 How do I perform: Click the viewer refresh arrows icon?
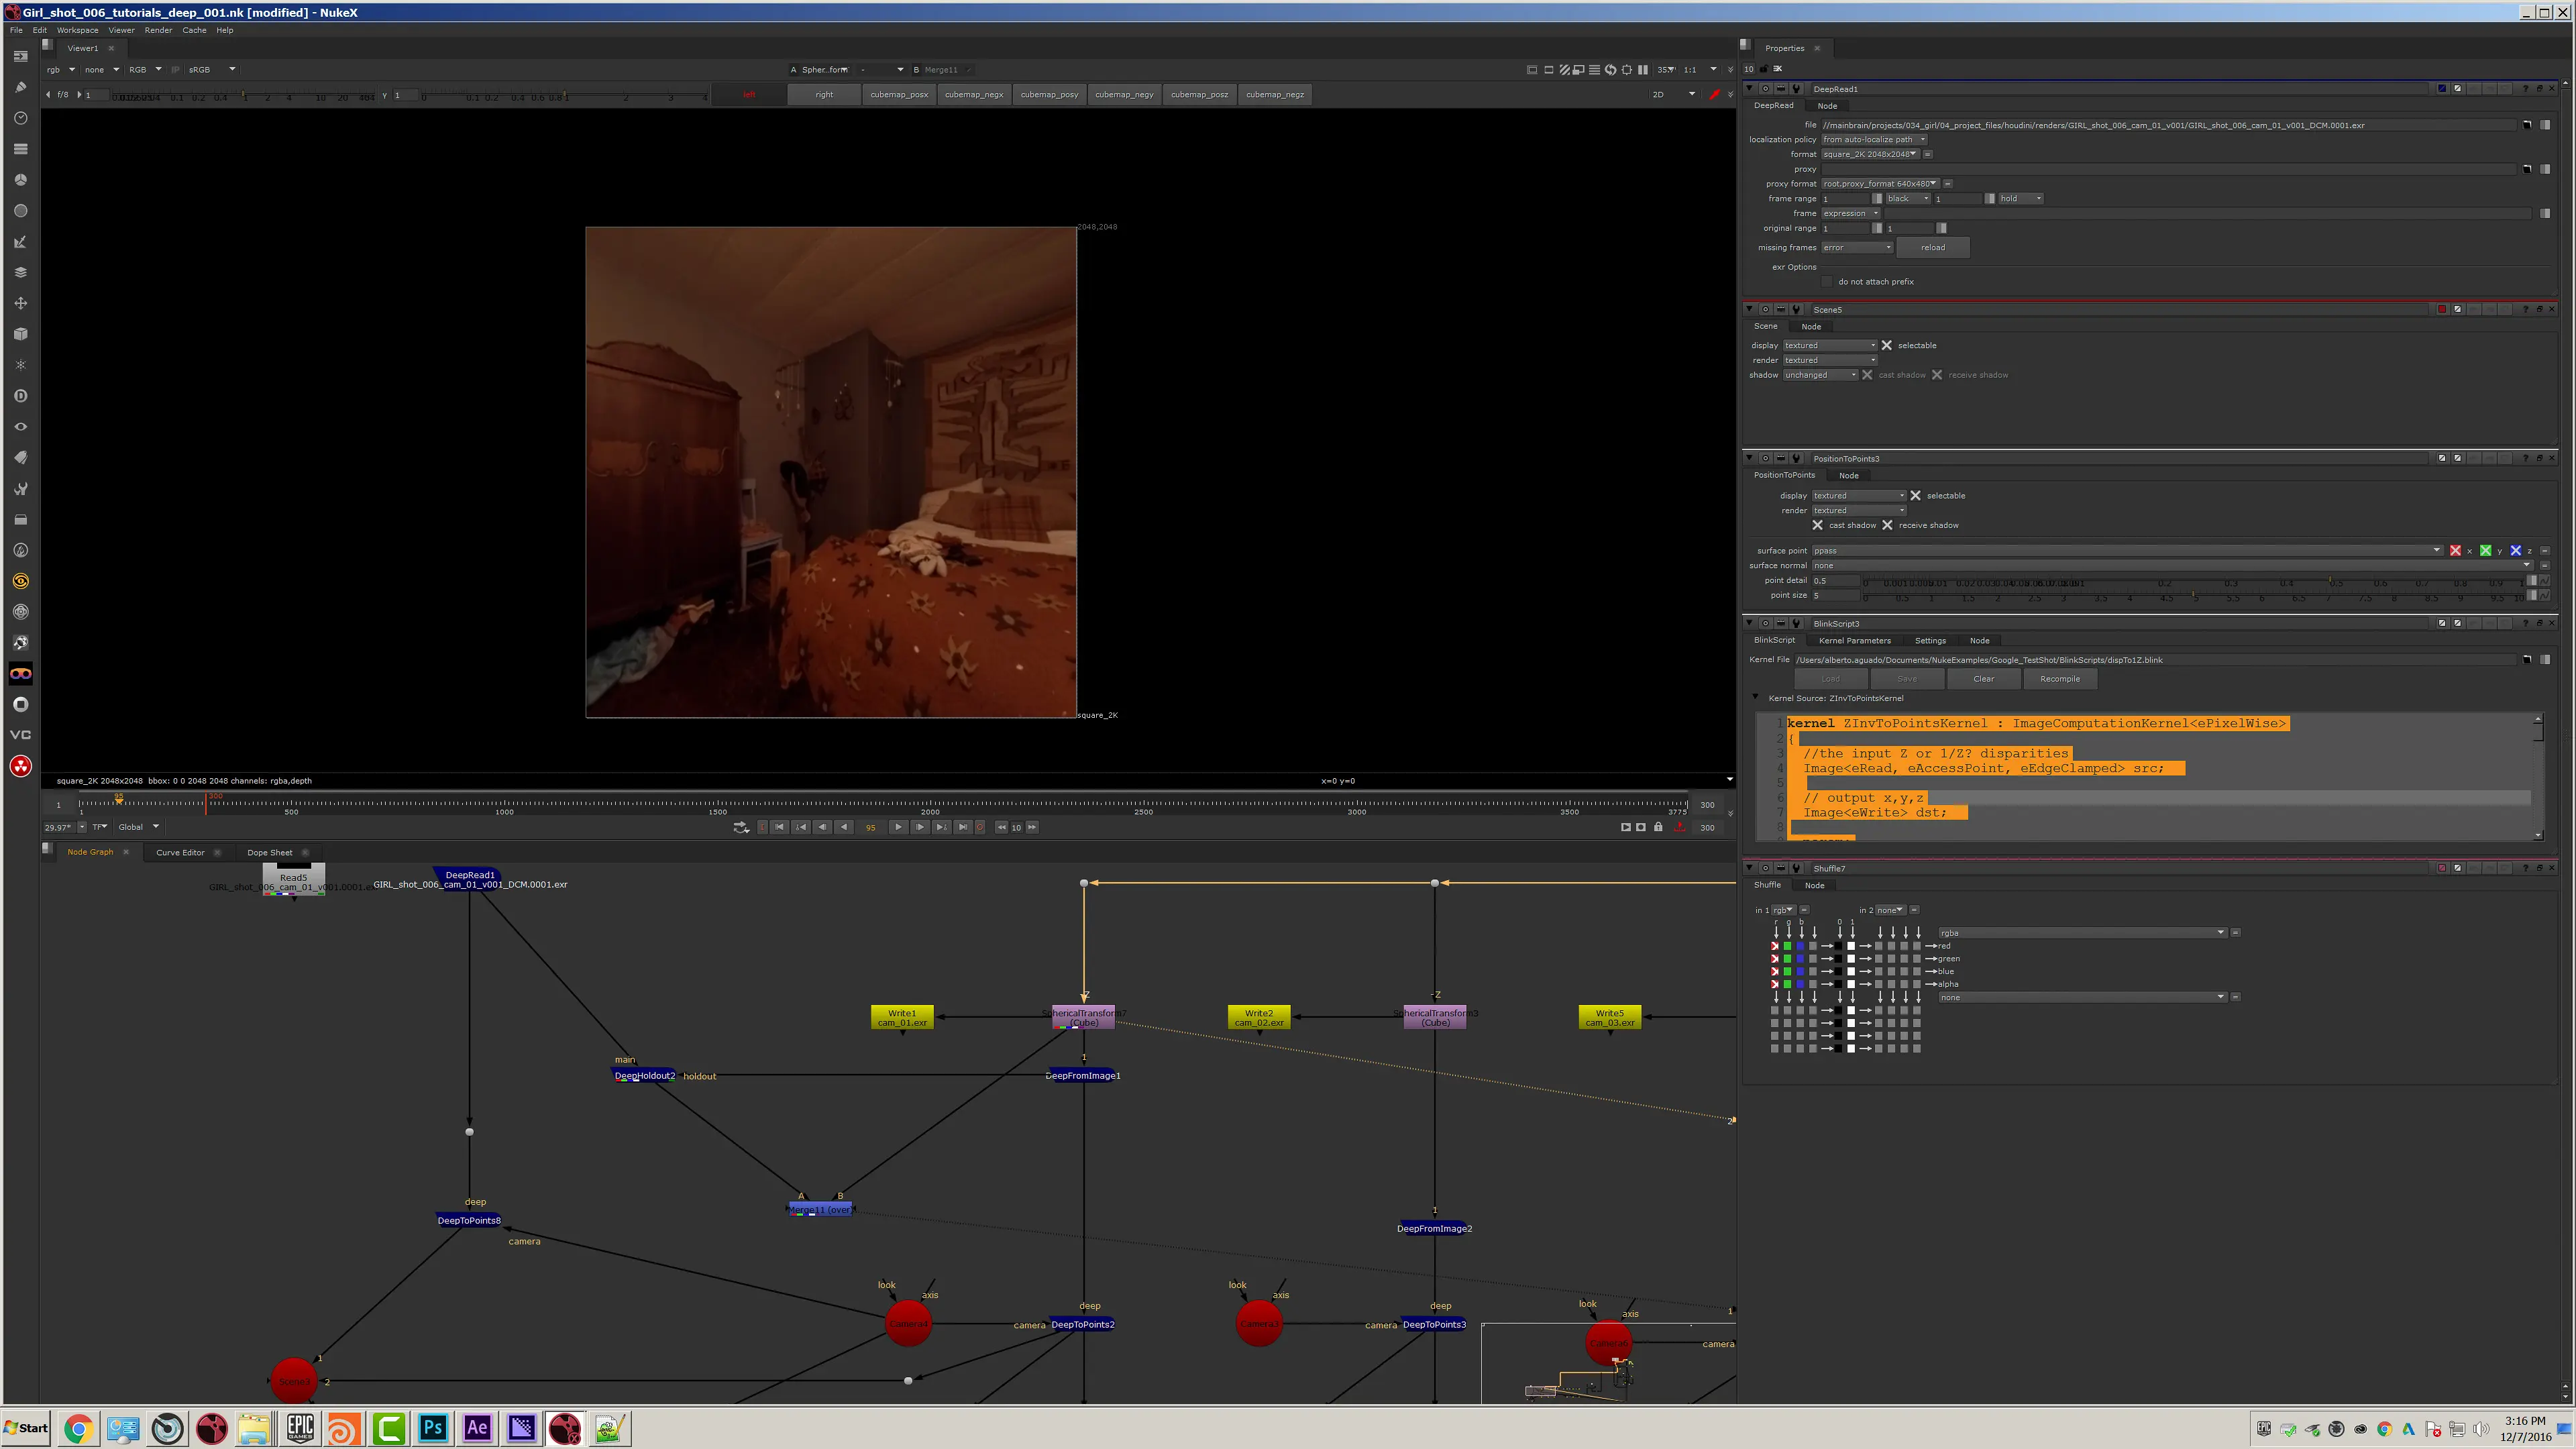pos(1610,70)
